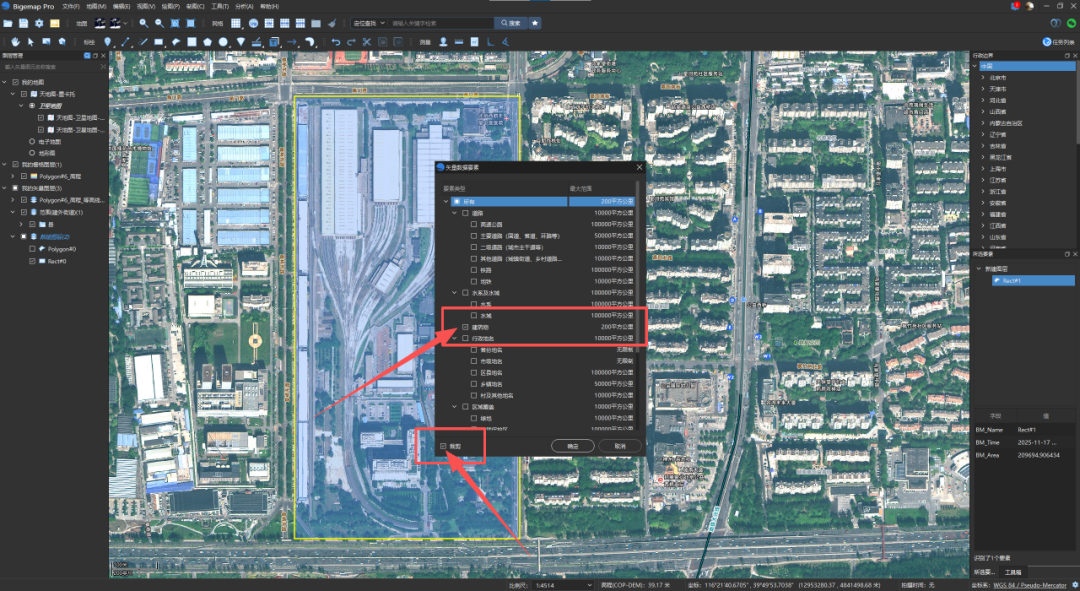Click the Save floppy disk icon
Viewport: 1080px width, 591px height.
click(23, 23)
